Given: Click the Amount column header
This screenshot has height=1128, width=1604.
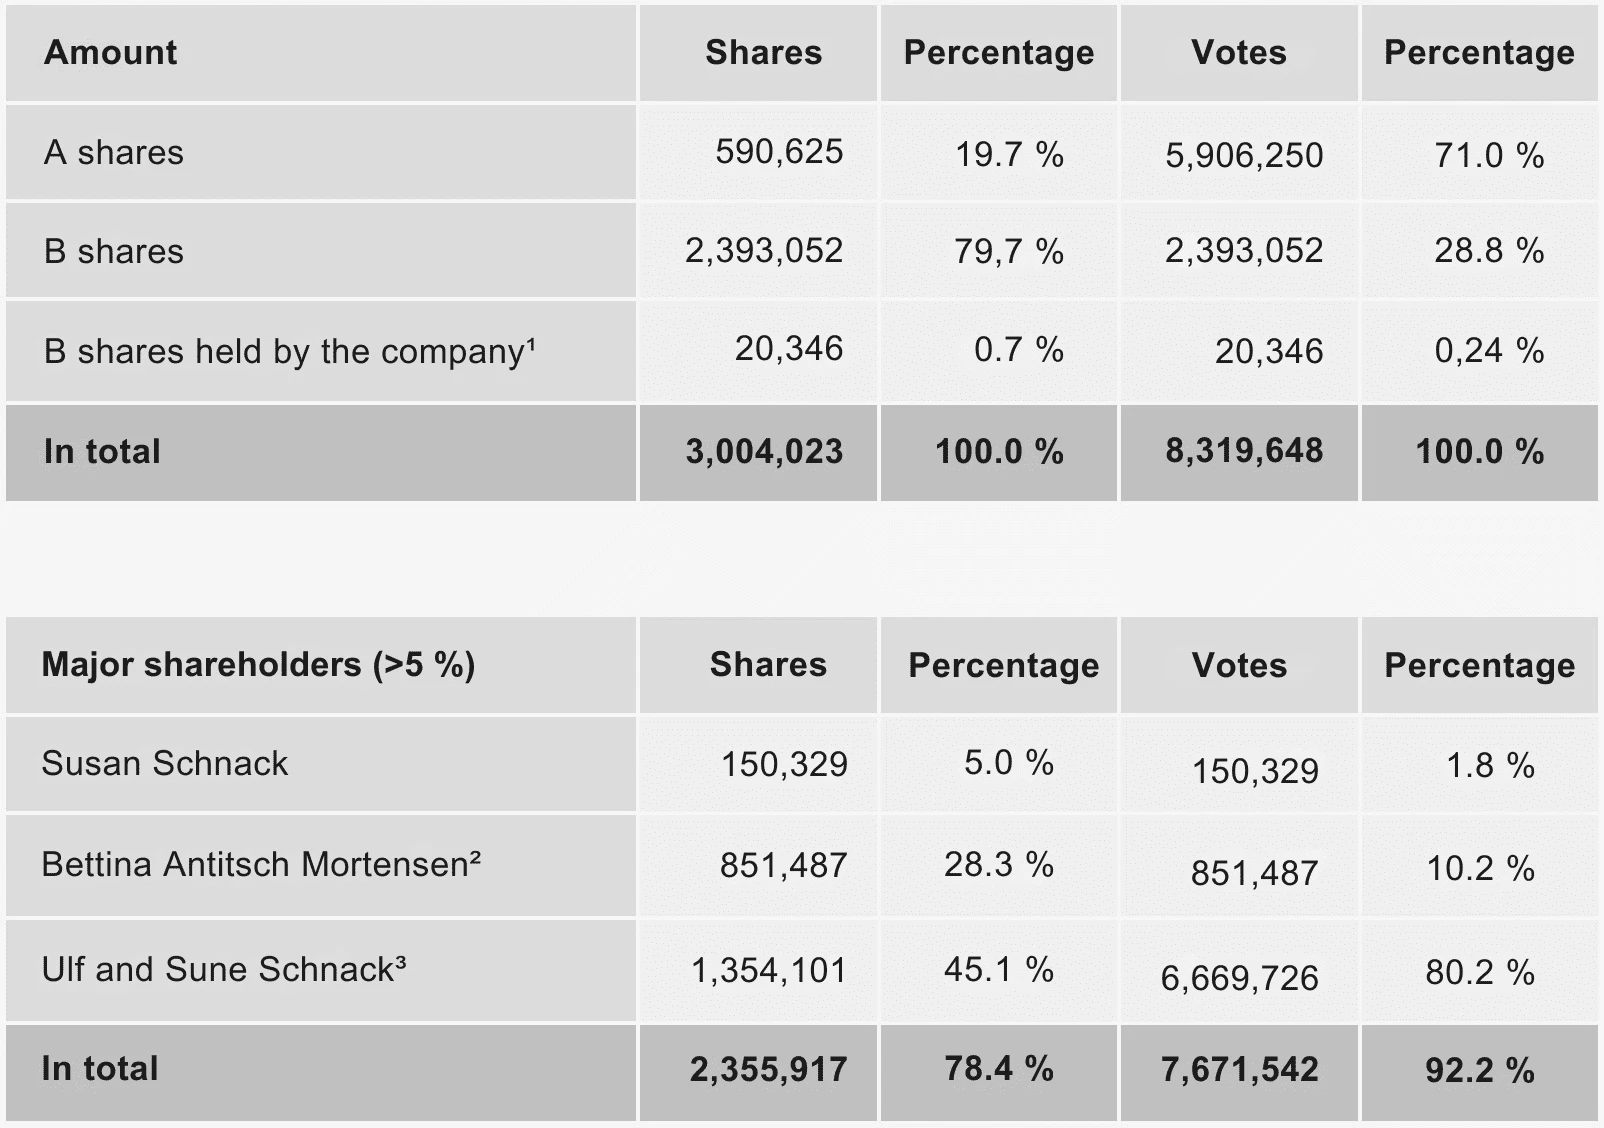Looking at the screenshot, I should (x=110, y=53).
